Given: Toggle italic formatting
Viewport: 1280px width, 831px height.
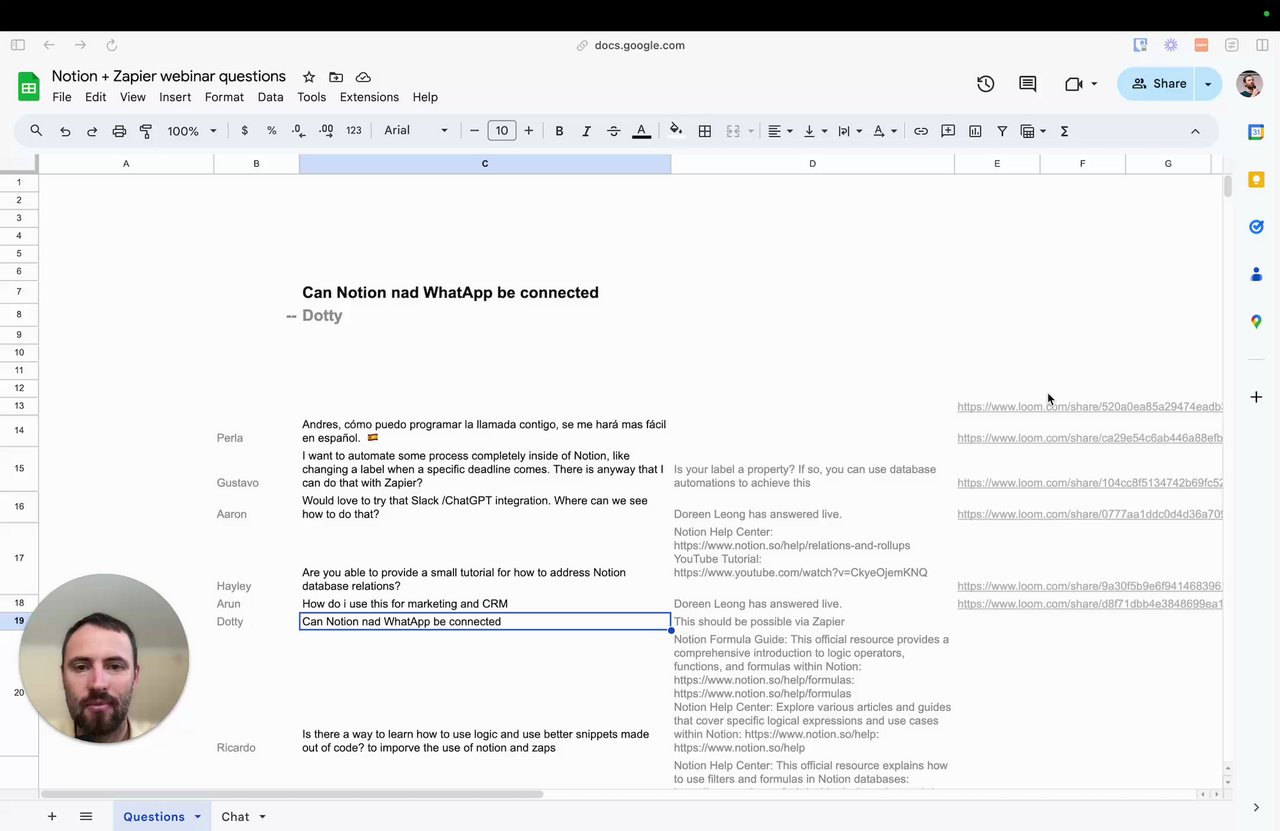Looking at the screenshot, I should [x=586, y=131].
